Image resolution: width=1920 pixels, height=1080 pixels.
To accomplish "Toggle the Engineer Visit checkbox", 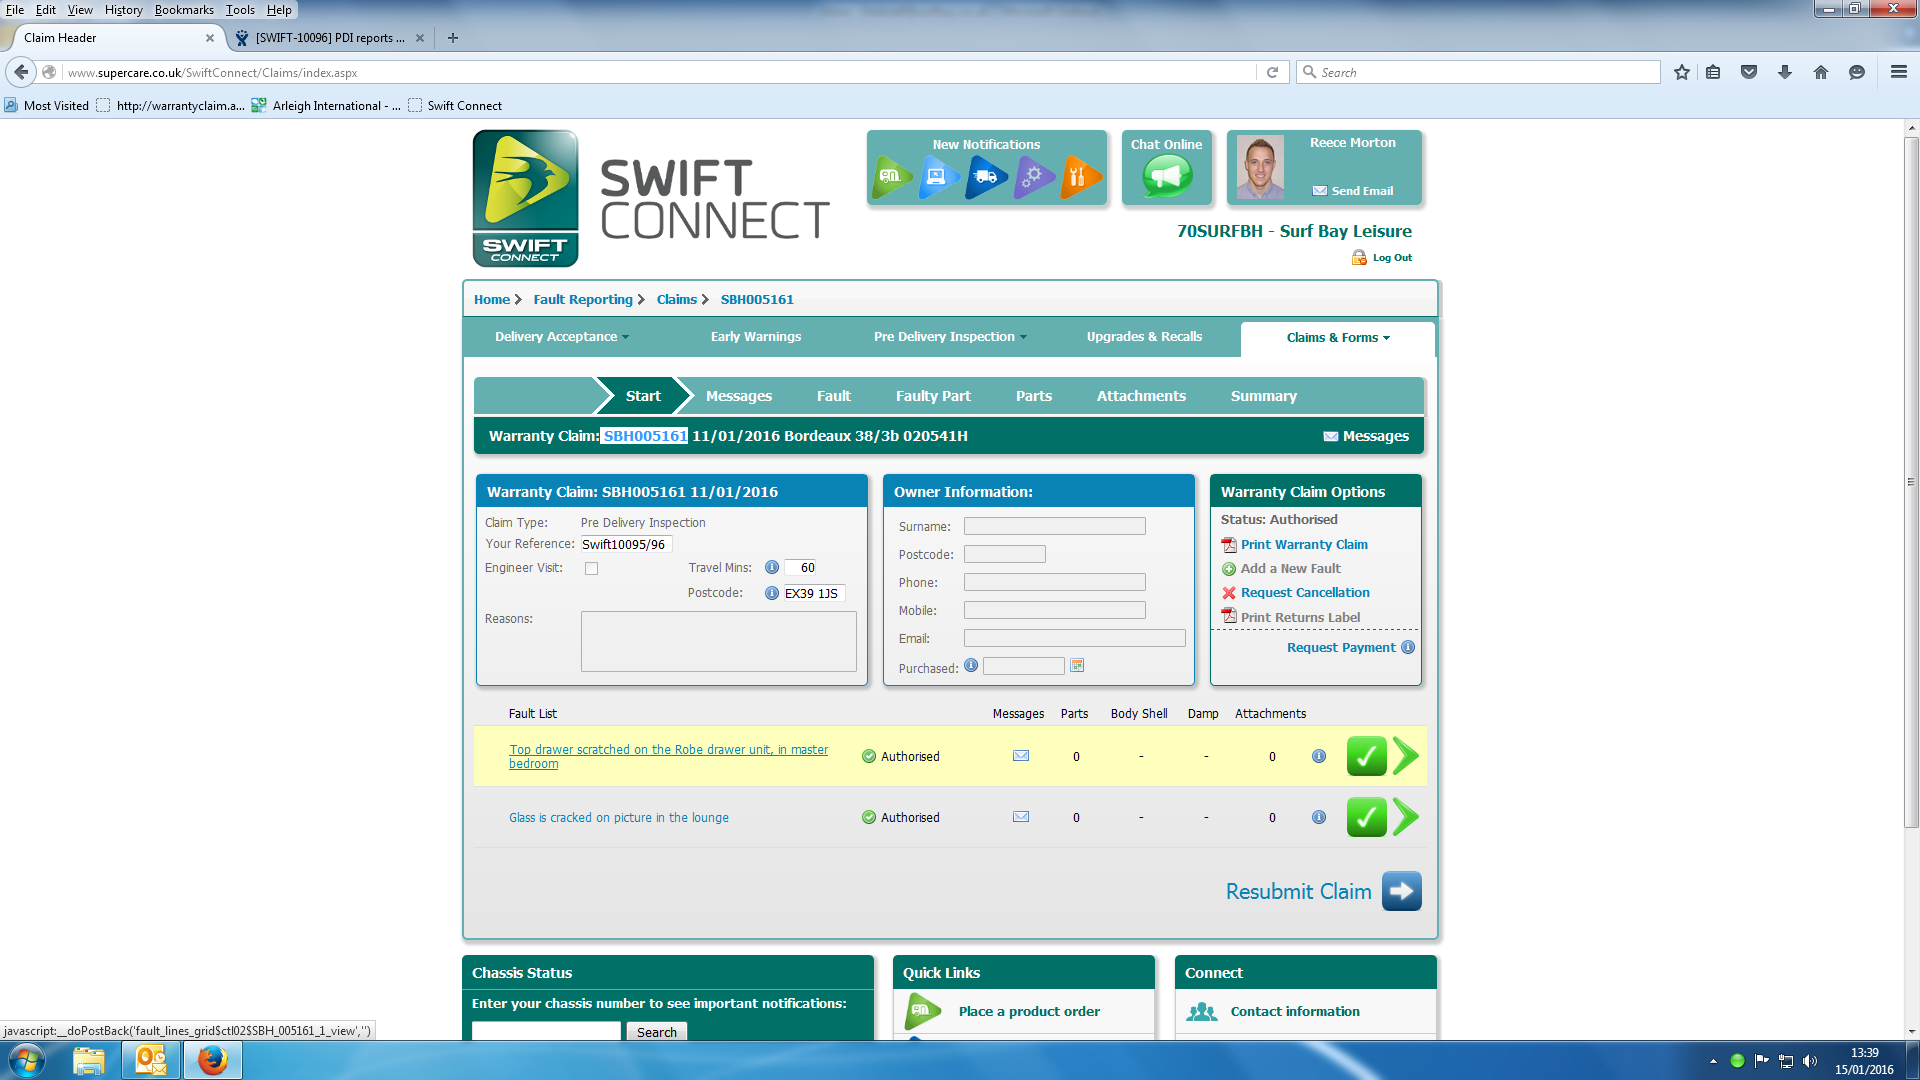I will tap(591, 569).
